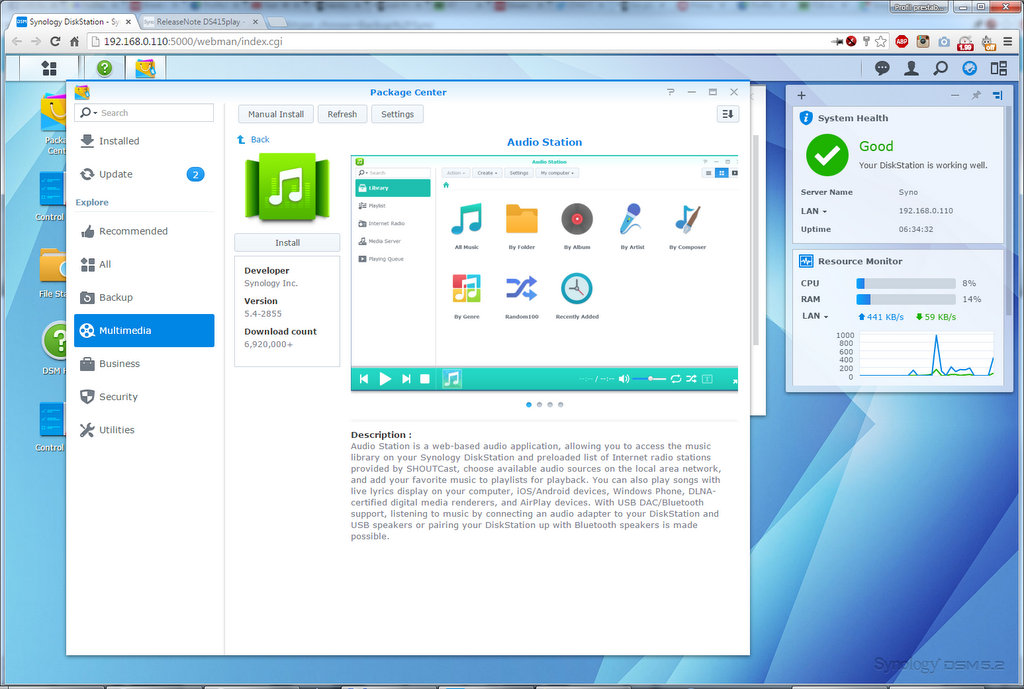Image resolution: width=1024 pixels, height=689 pixels.
Task: Switch to the Synology DiskStation browser tab
Action: 74,22
